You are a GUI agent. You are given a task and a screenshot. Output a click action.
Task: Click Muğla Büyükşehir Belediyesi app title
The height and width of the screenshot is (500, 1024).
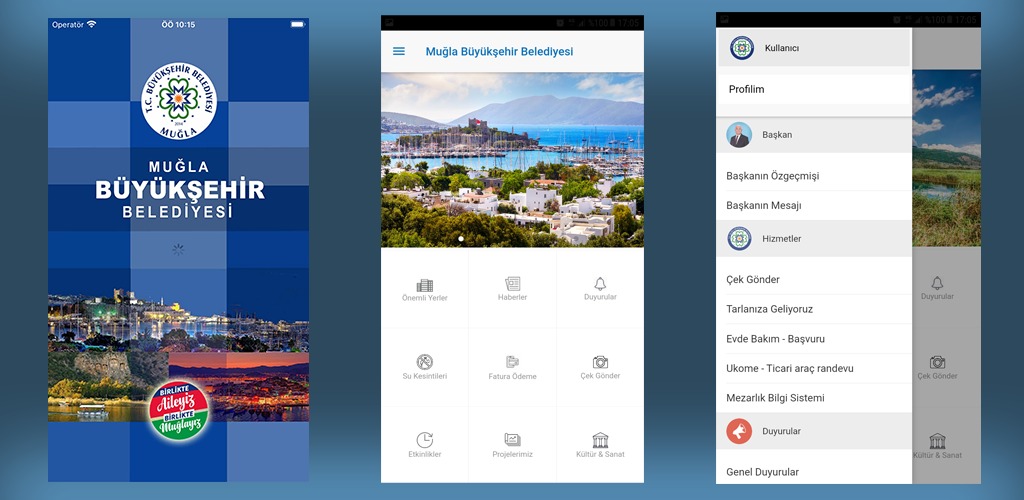500,52
